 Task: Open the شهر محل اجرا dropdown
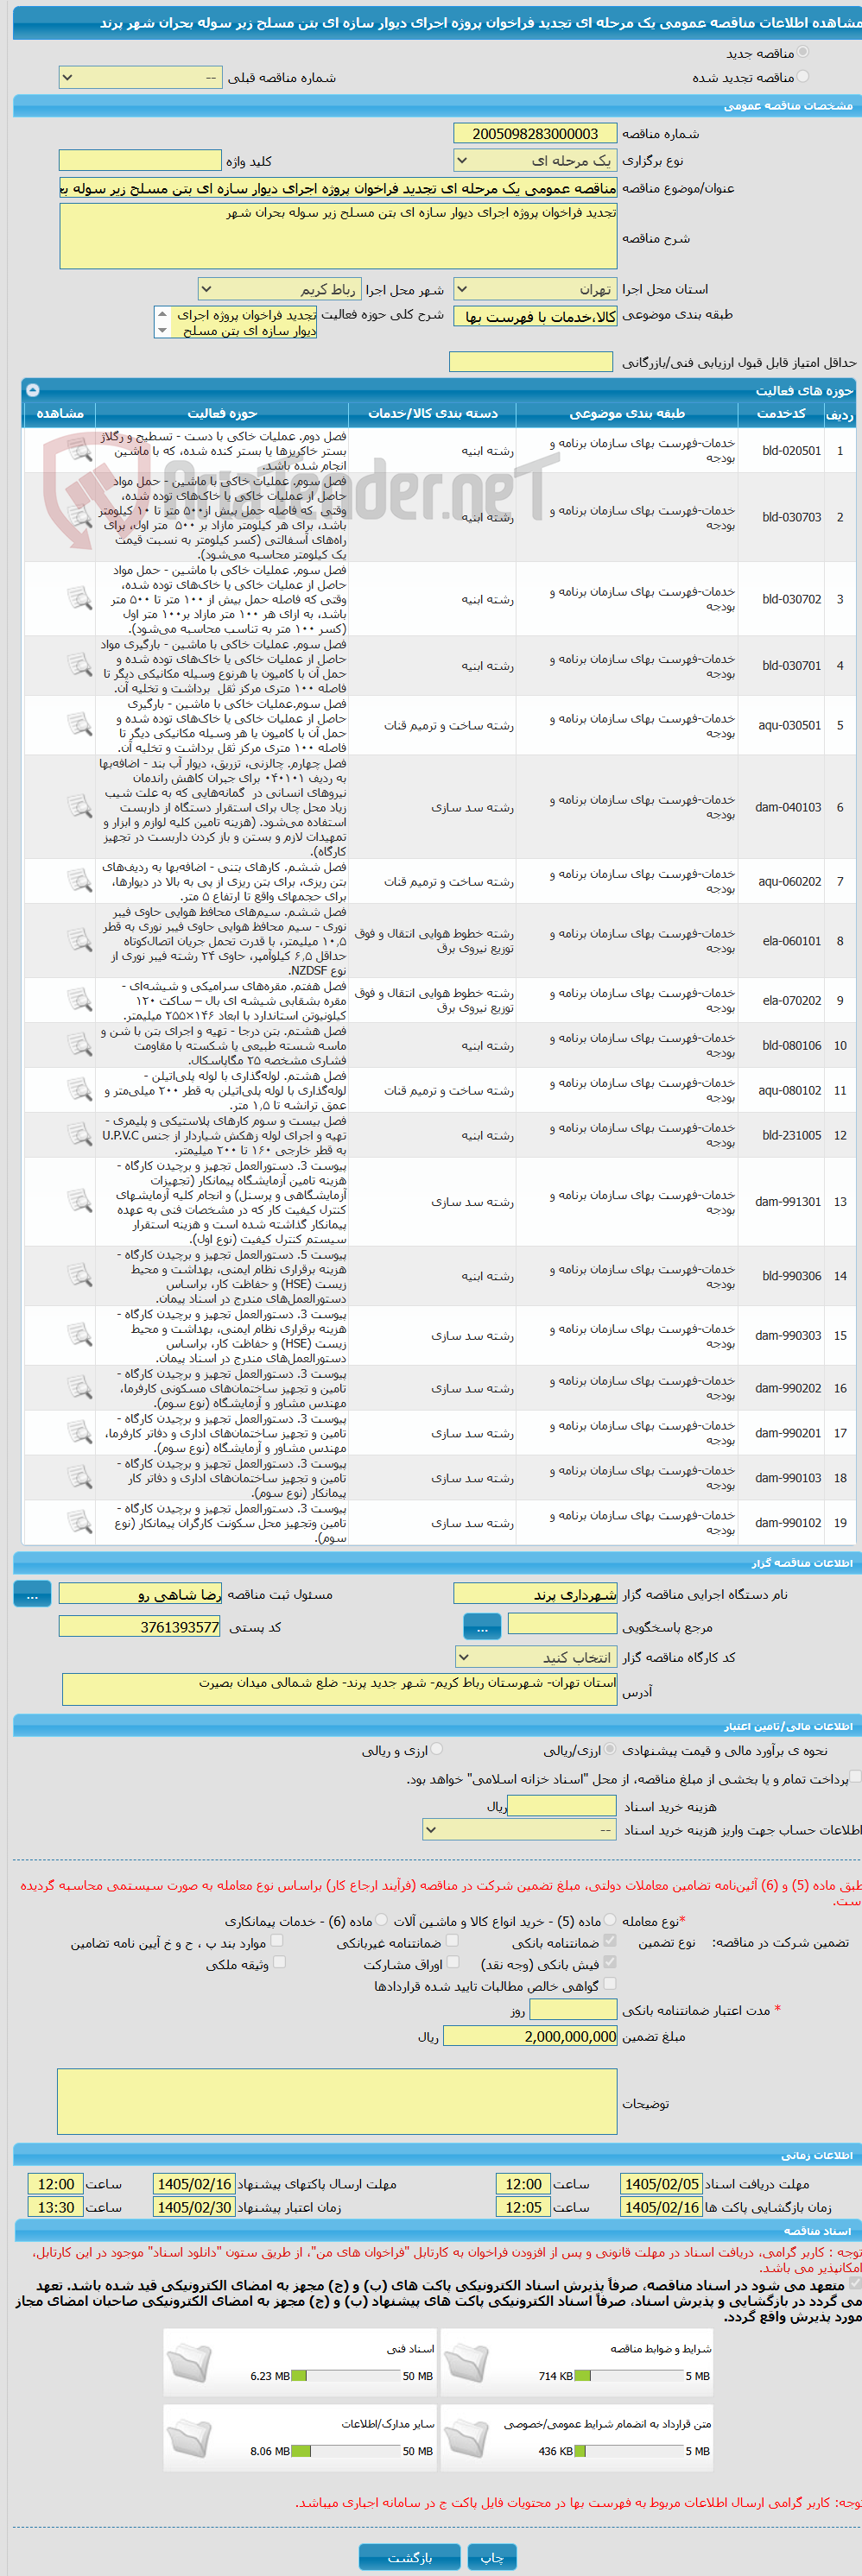point(279,289)
